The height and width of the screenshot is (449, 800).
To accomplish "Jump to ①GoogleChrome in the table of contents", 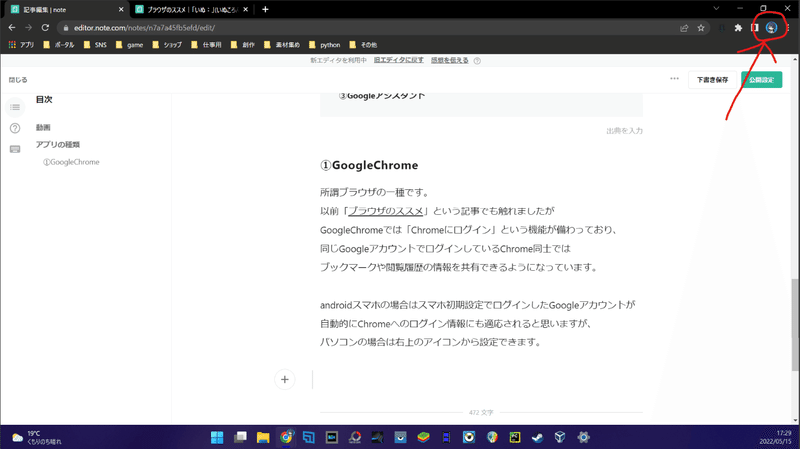I will click(x=71, y=162).
